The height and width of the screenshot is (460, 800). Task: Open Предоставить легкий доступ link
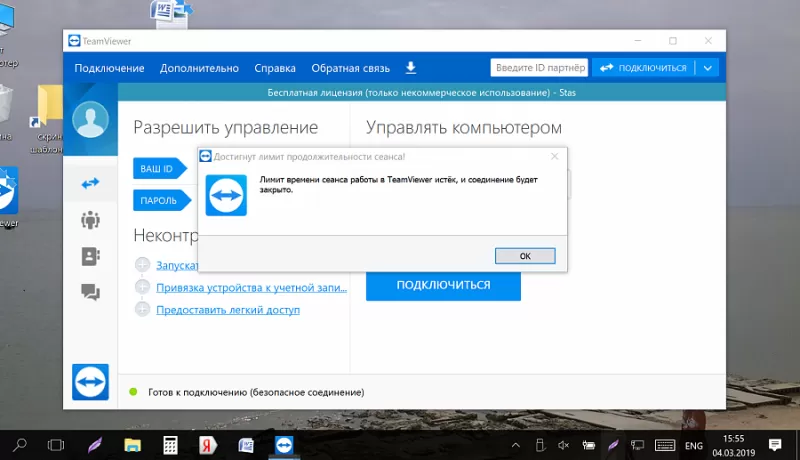[228, 310]
